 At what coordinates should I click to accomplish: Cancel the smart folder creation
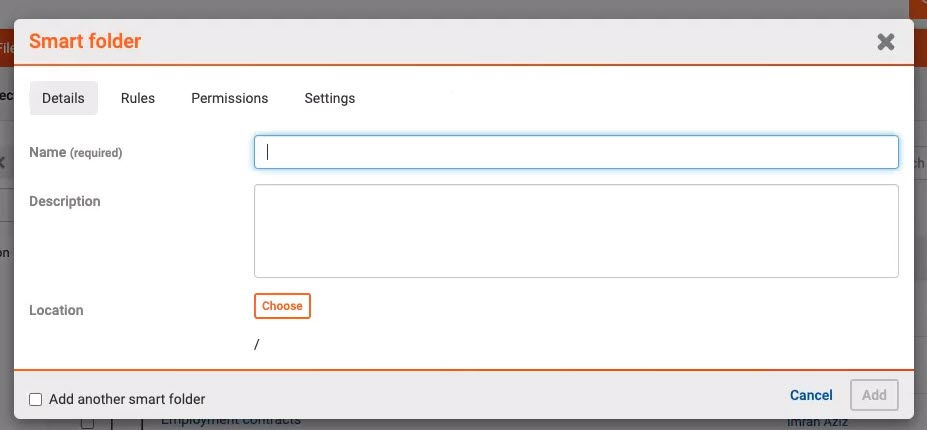tap(811, 395)
